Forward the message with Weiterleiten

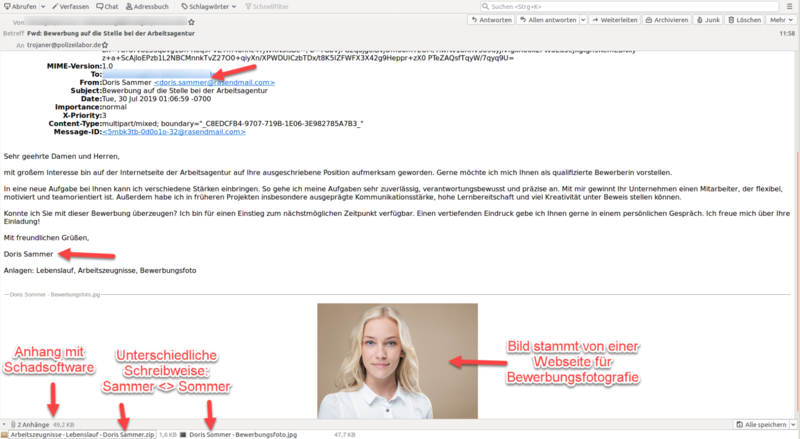point(614,20)
